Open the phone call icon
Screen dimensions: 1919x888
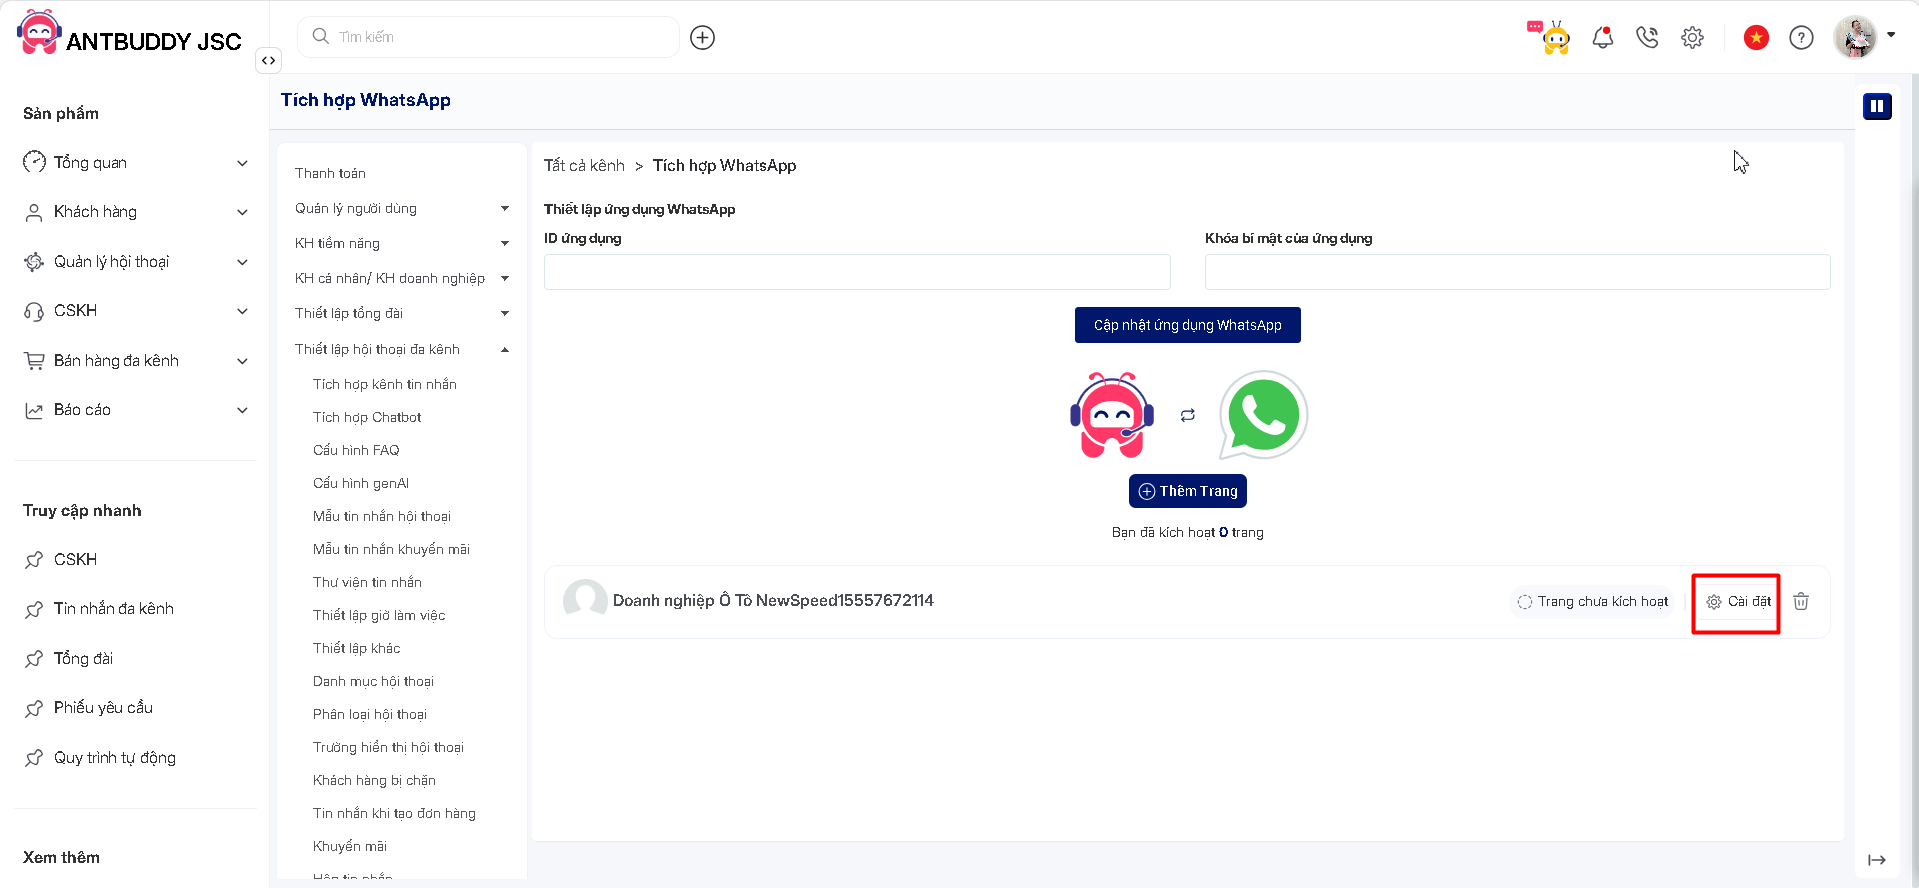pos(1647,38)
